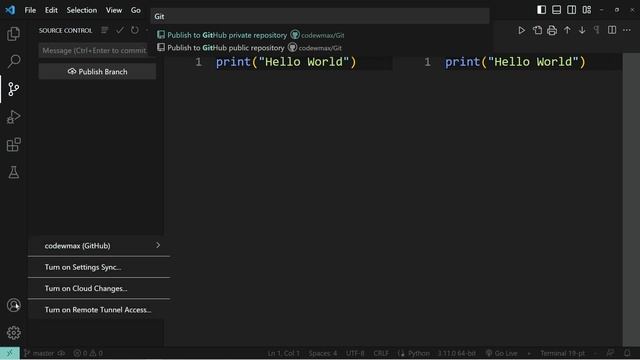Open the Manage gear icon
Screen dimensions: 640x360
pyautogui.click(x=13, y=333)
